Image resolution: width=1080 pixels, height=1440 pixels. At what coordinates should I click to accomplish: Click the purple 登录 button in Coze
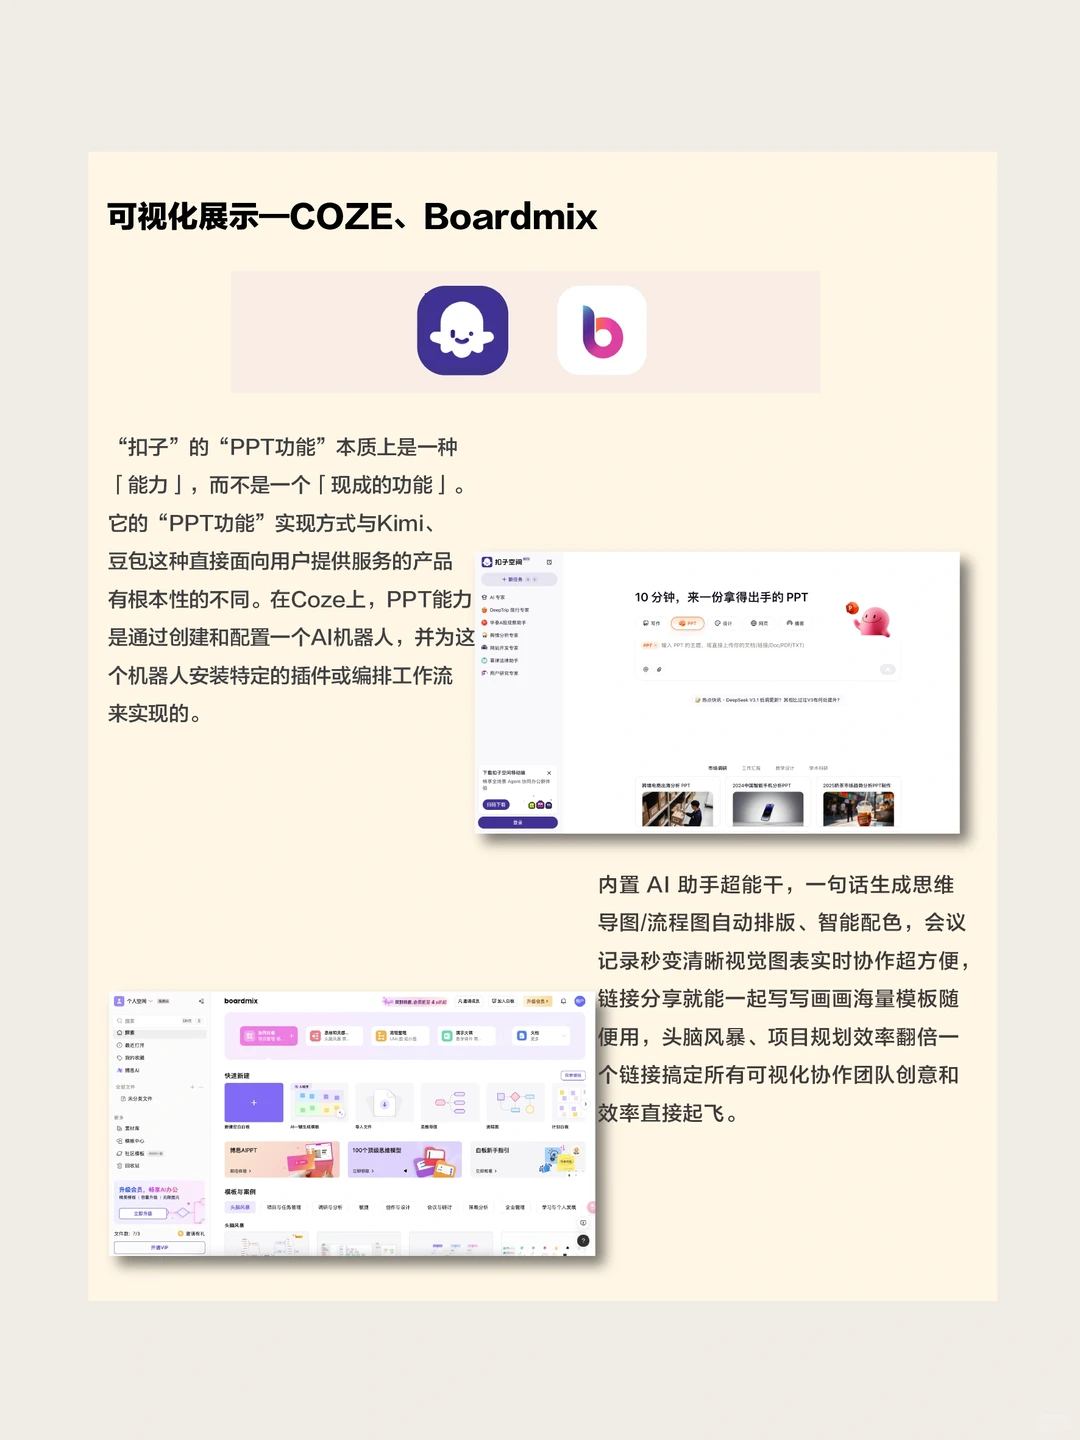[518, 822]
